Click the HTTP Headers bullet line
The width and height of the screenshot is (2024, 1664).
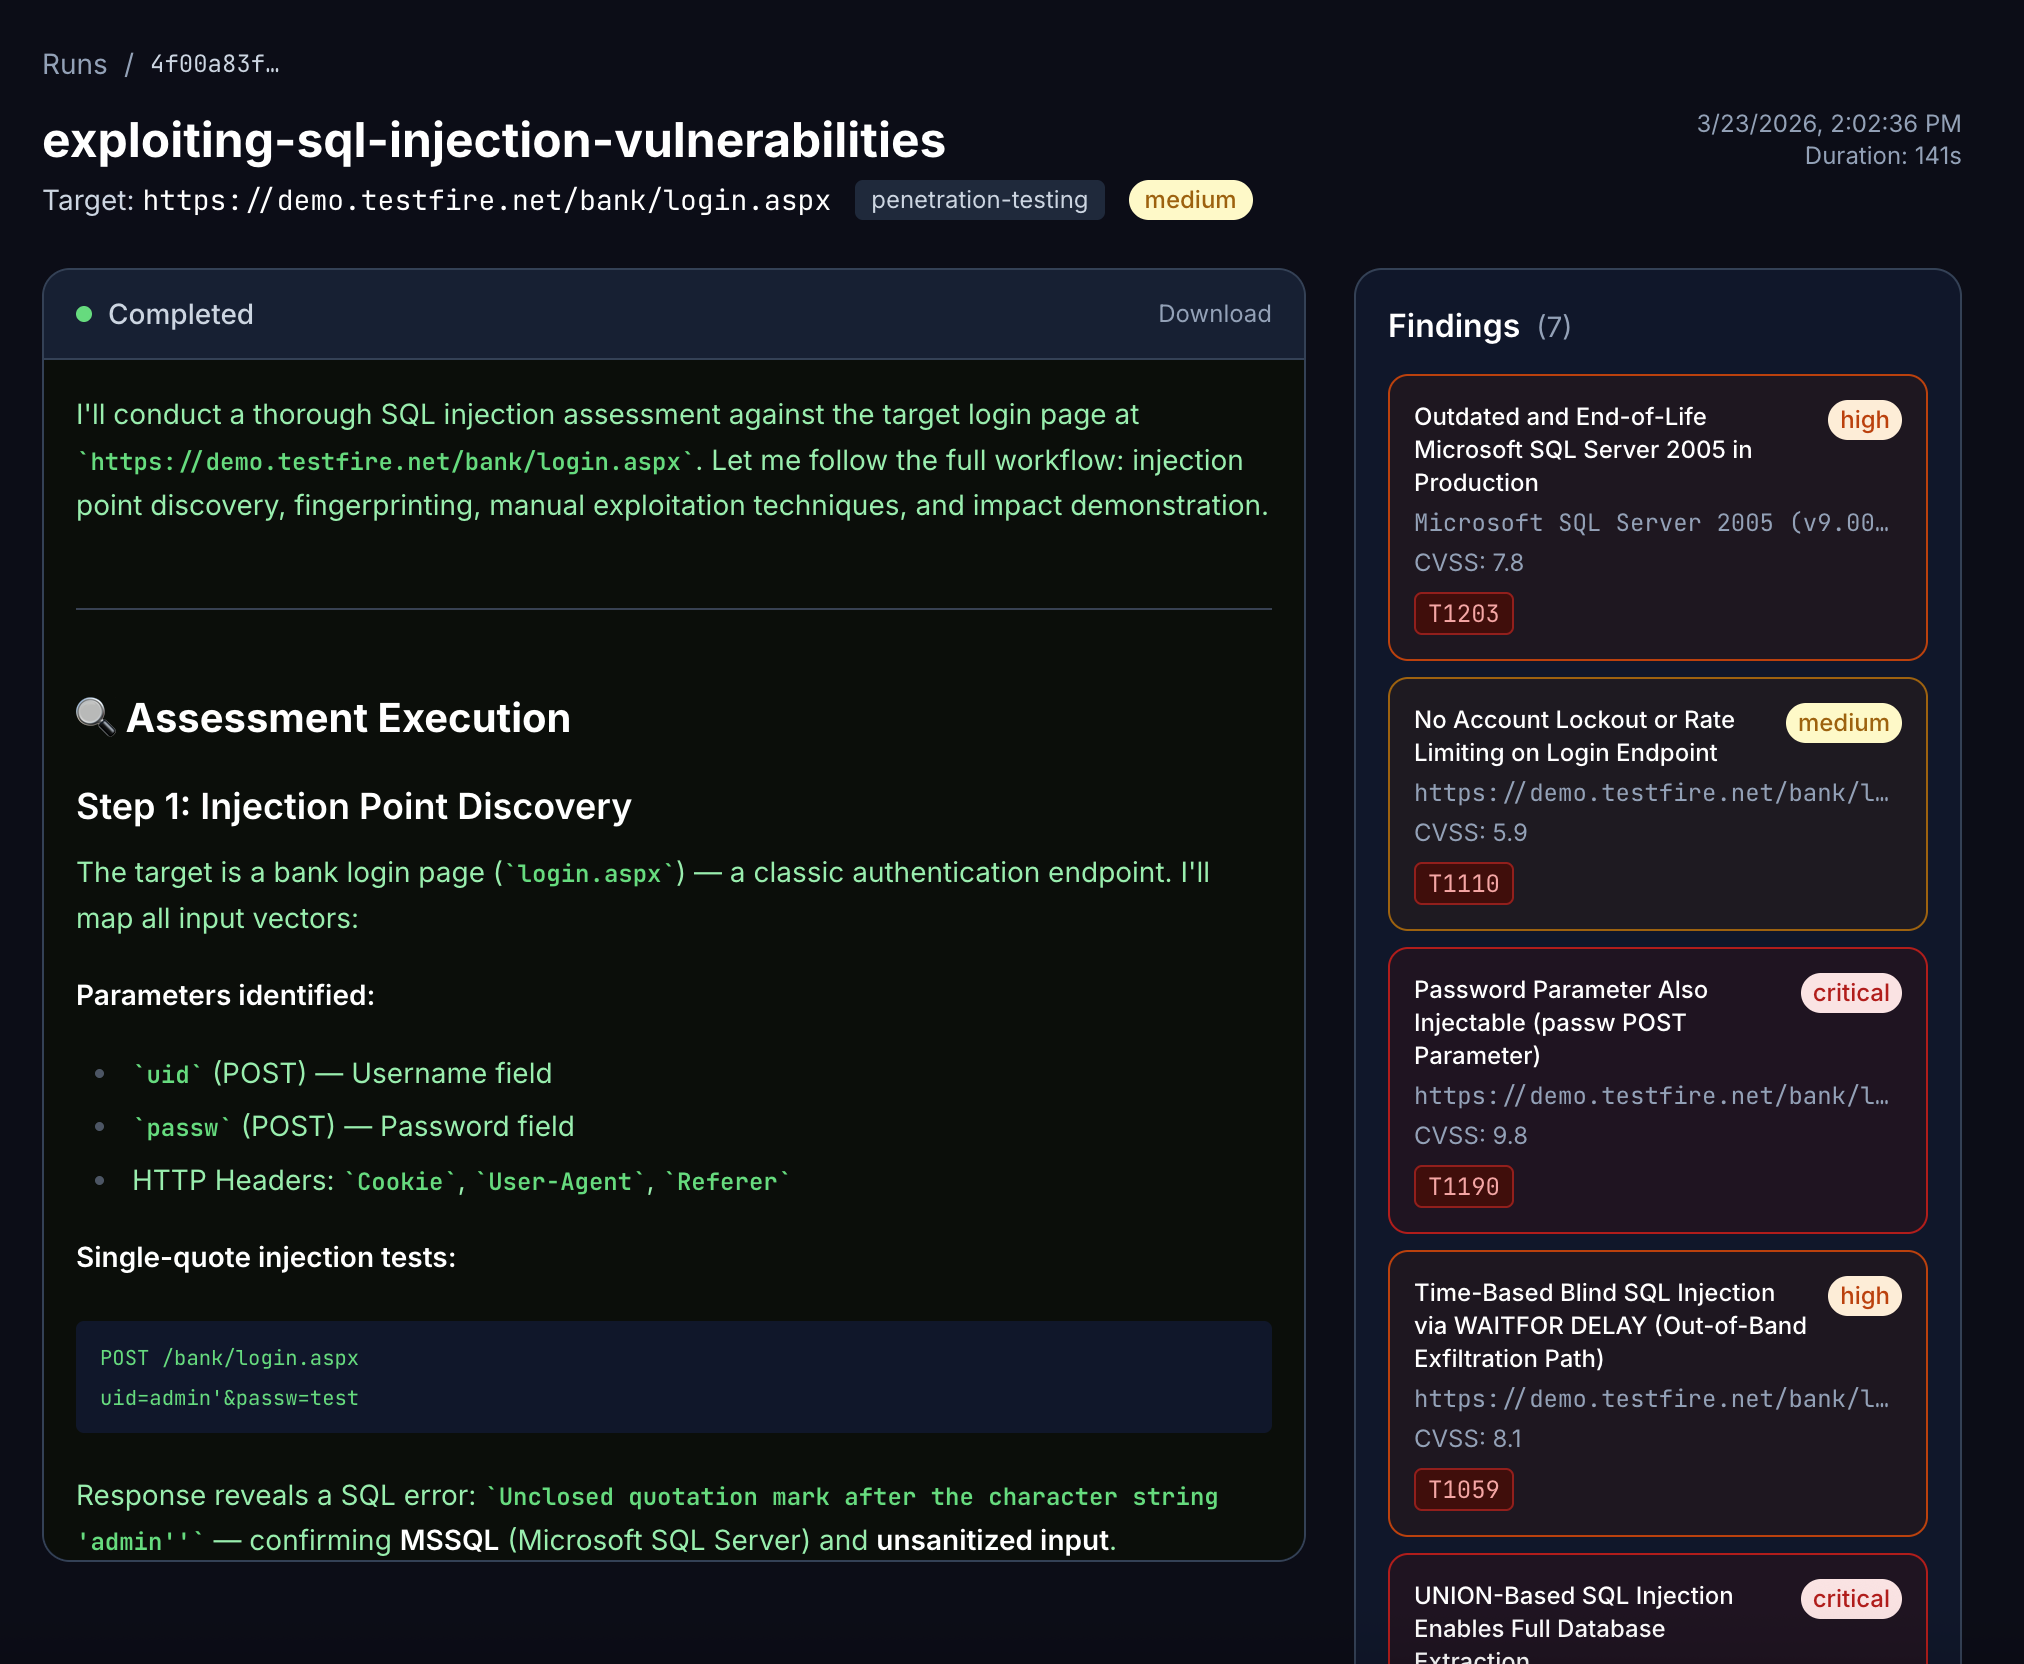click(460, 1180)
